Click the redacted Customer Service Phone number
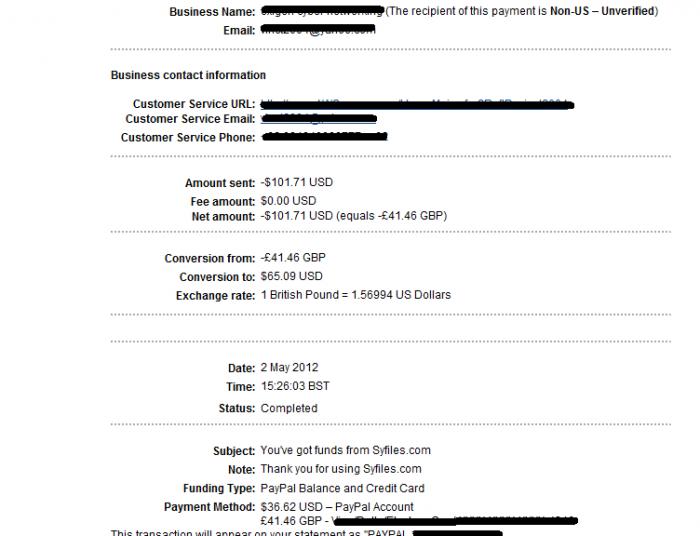 click(x=324, y=136)
